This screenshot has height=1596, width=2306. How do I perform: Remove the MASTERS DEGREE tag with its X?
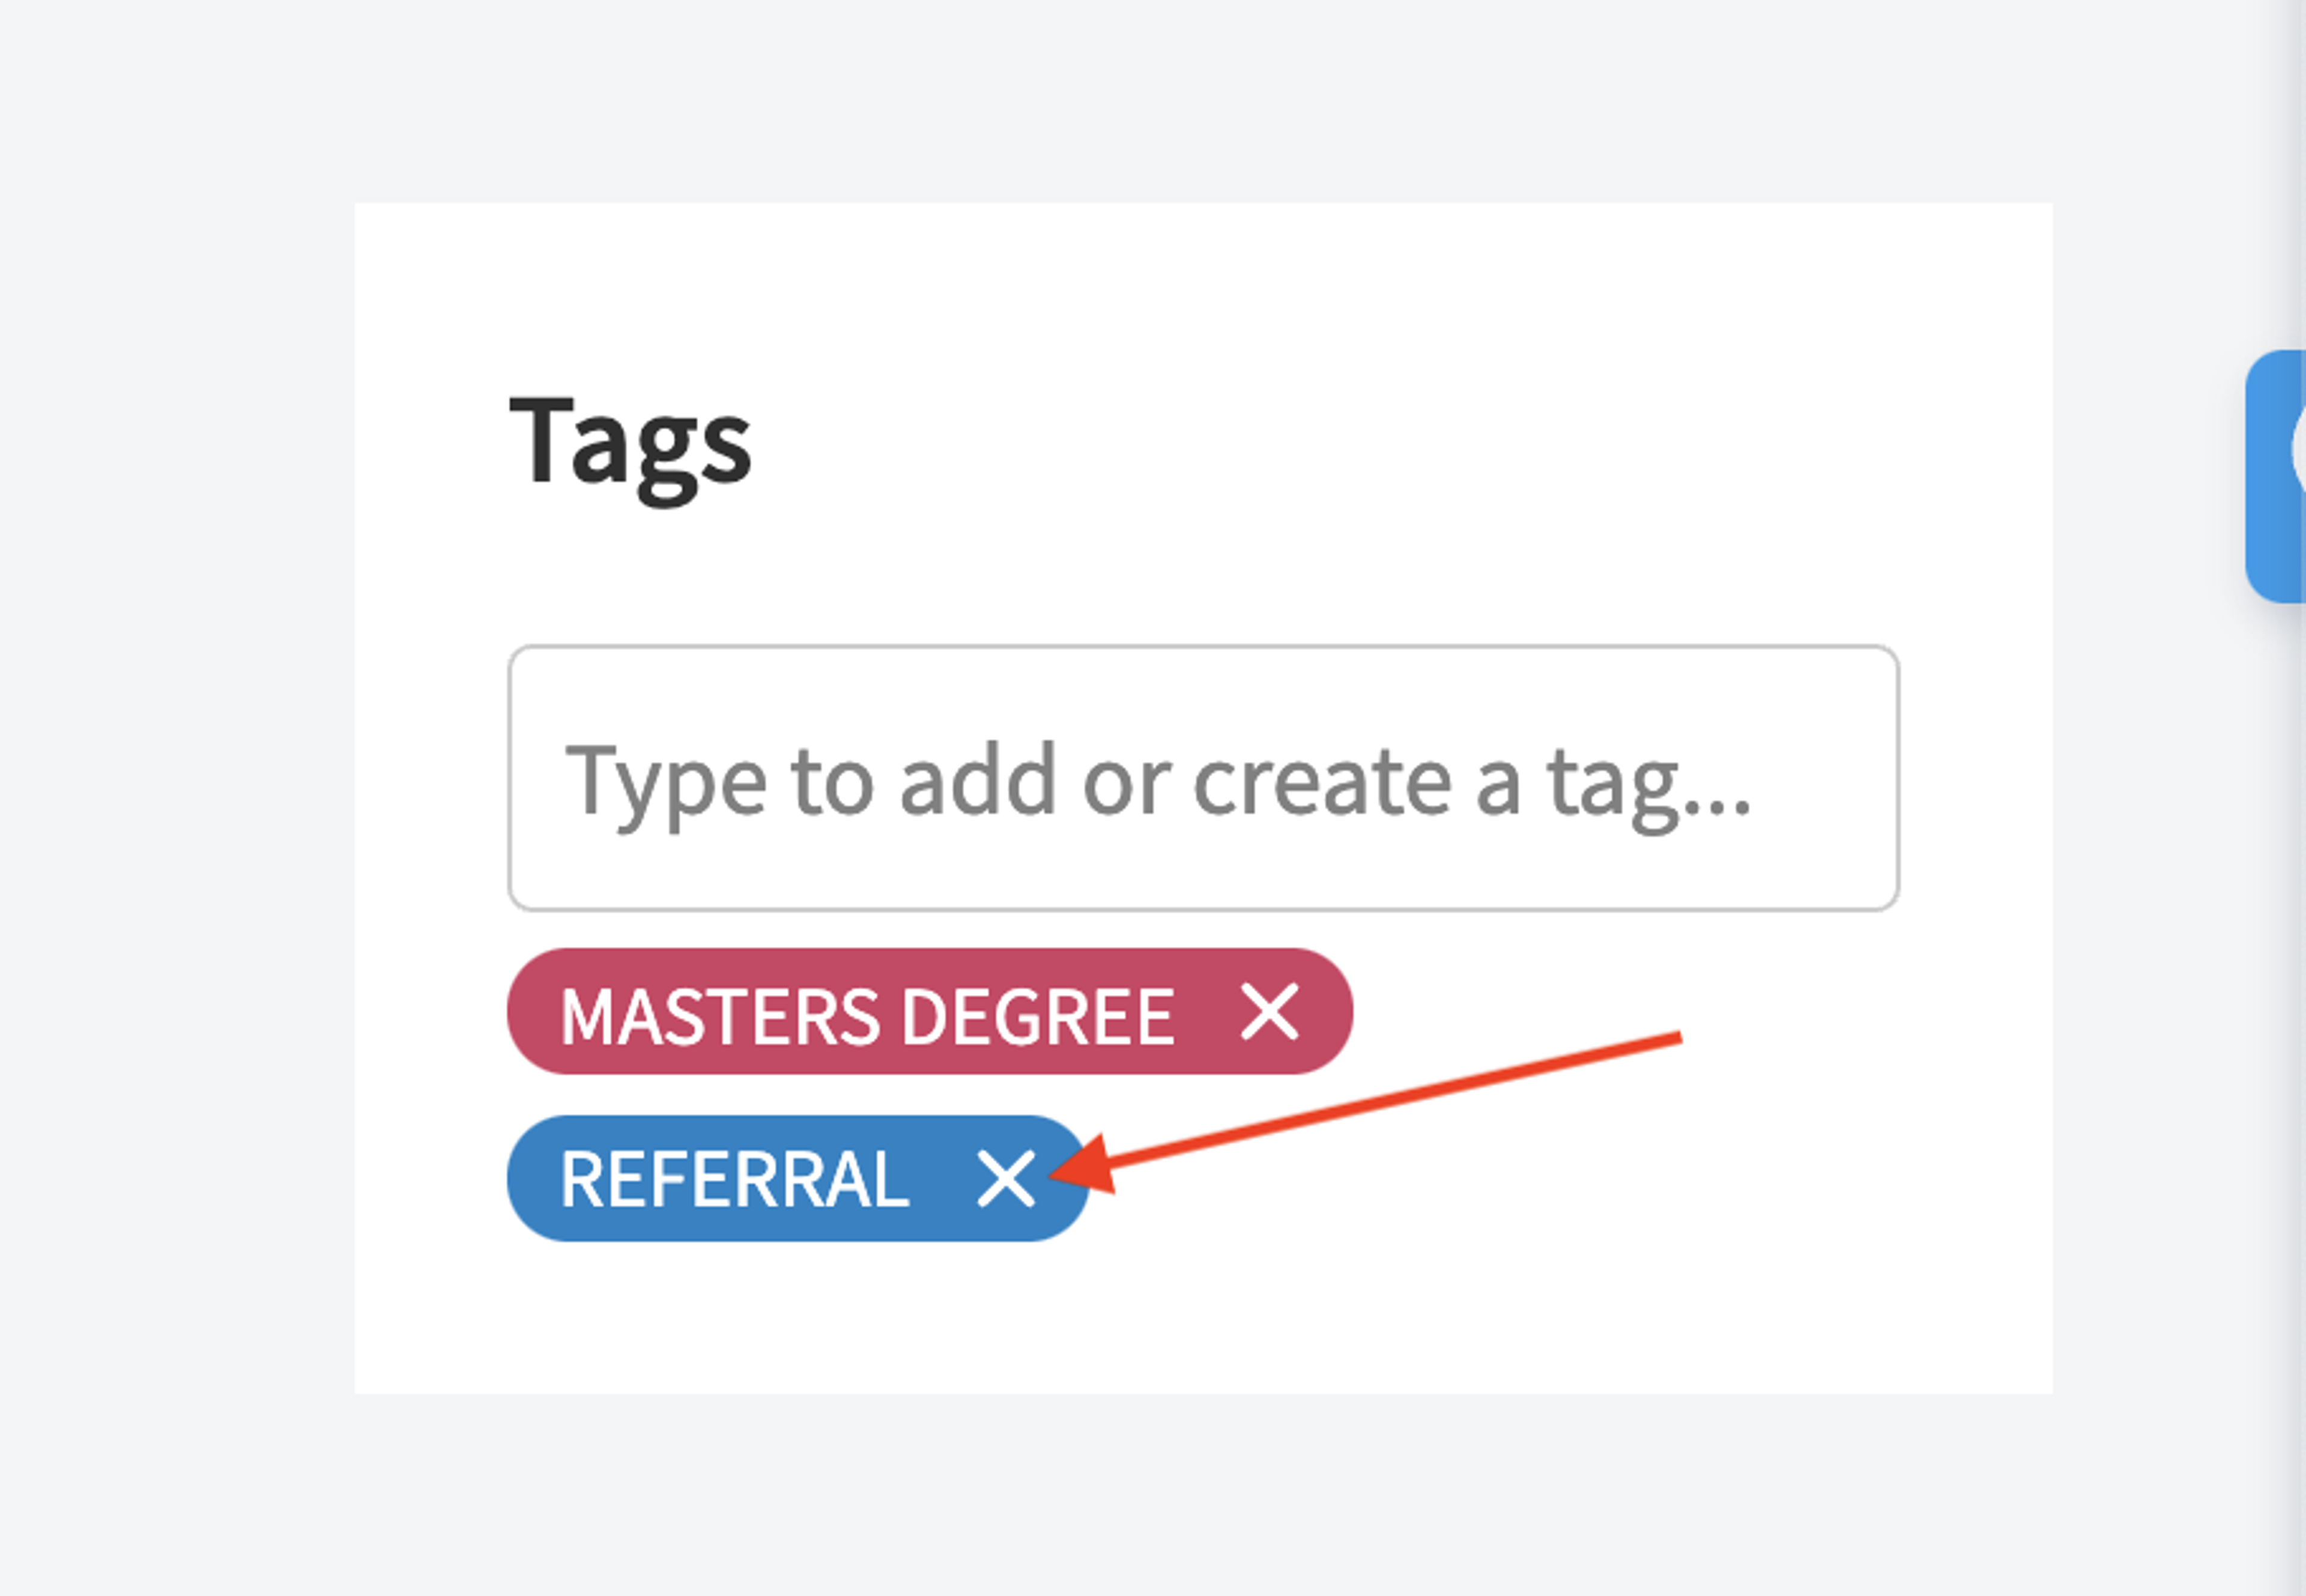[1269, 1011]
